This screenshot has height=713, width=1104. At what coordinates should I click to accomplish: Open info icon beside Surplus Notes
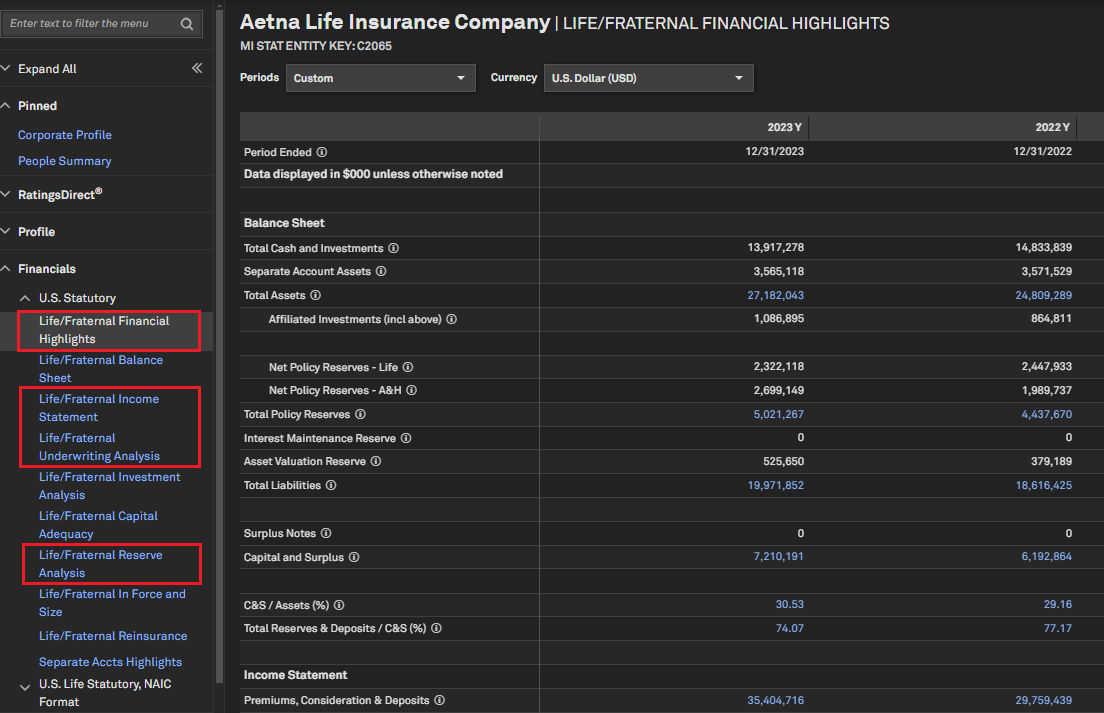(326, 533)
